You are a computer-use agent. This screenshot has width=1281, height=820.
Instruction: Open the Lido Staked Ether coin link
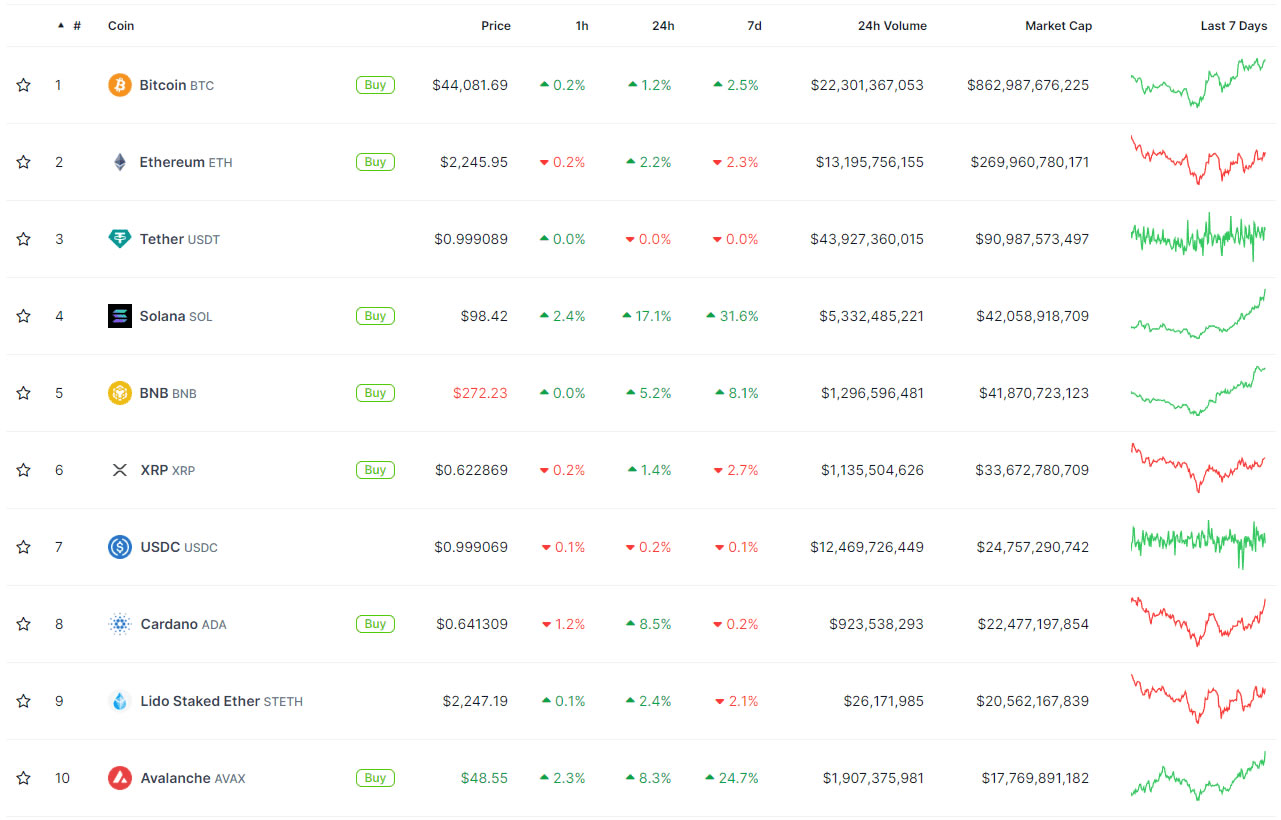click(x=199, y=701)
